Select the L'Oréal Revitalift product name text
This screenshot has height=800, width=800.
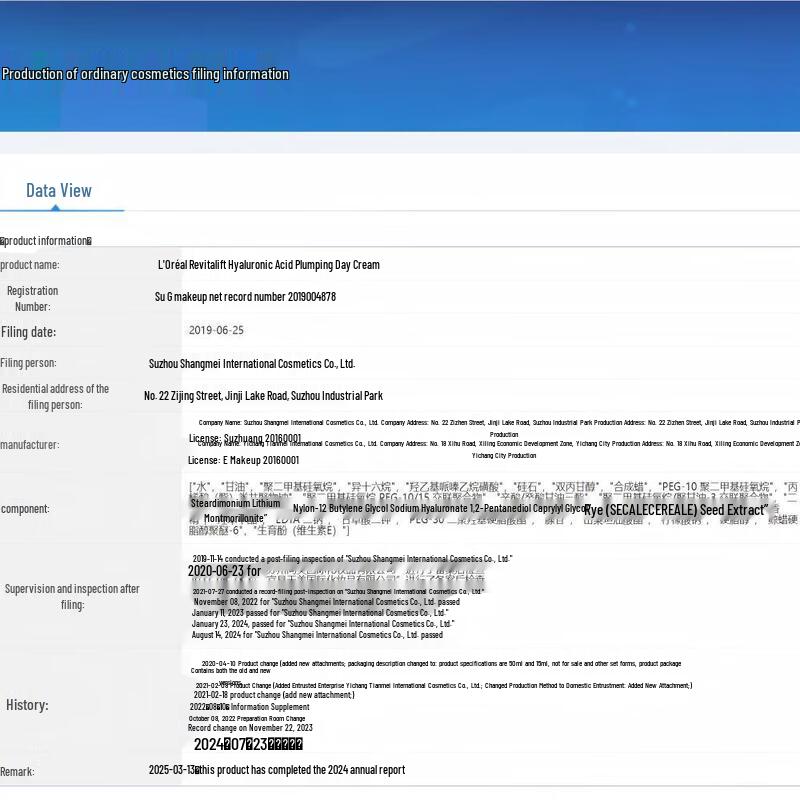(x=268, y=265)
